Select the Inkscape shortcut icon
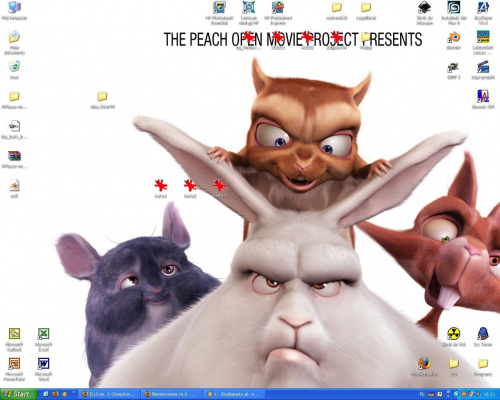This screenshot has width=500, height=400. [424, 7]
